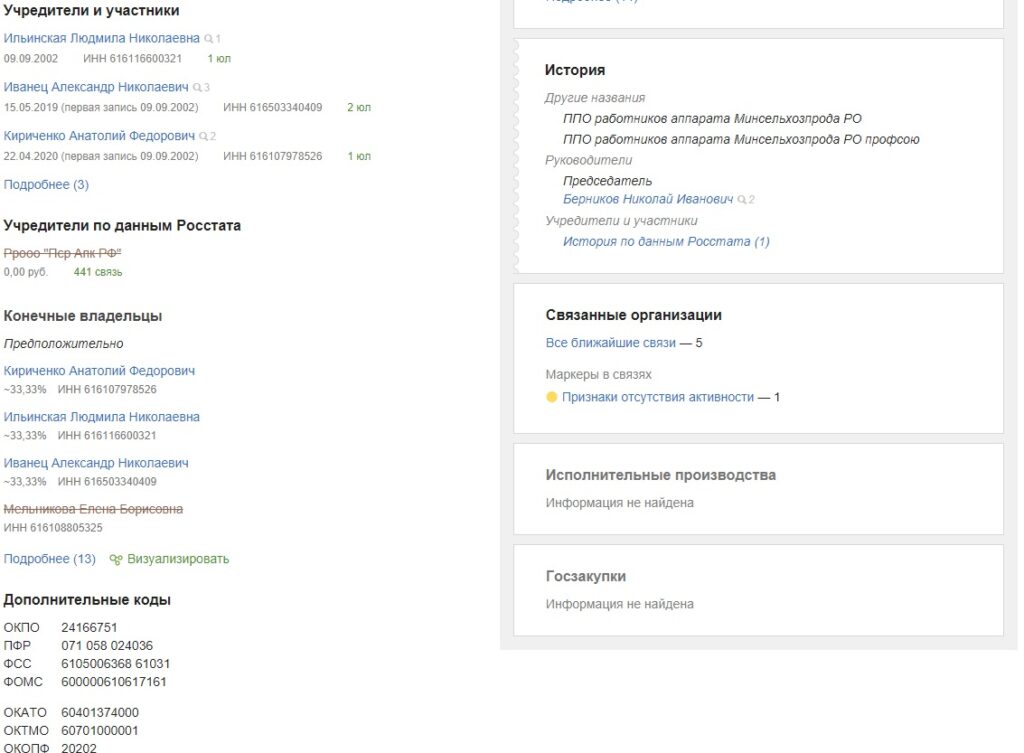This screenshot has height=753, width=1024.
Task: Select ОКТМО code 60701000001
Action: [99, 731]
